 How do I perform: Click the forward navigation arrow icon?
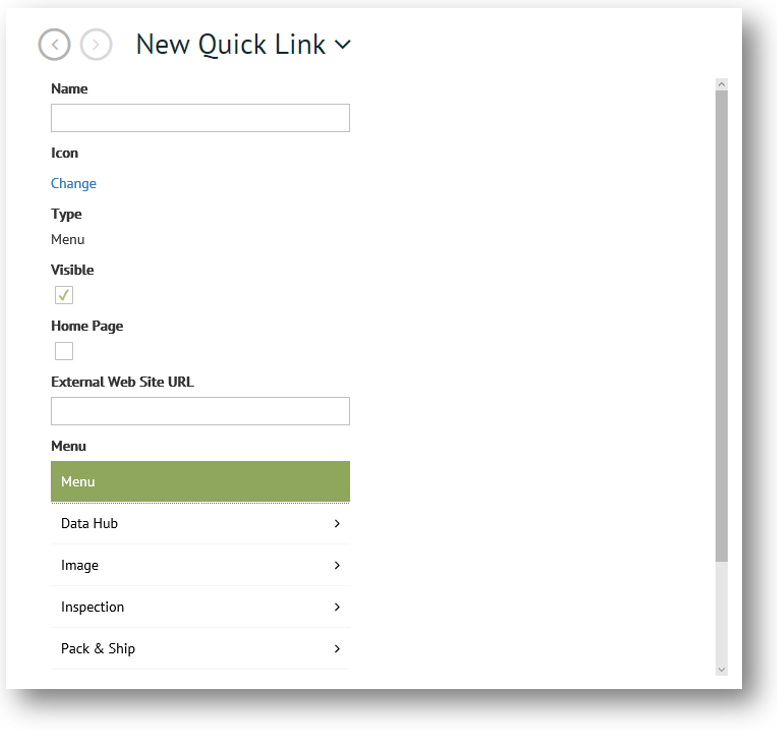96,44
